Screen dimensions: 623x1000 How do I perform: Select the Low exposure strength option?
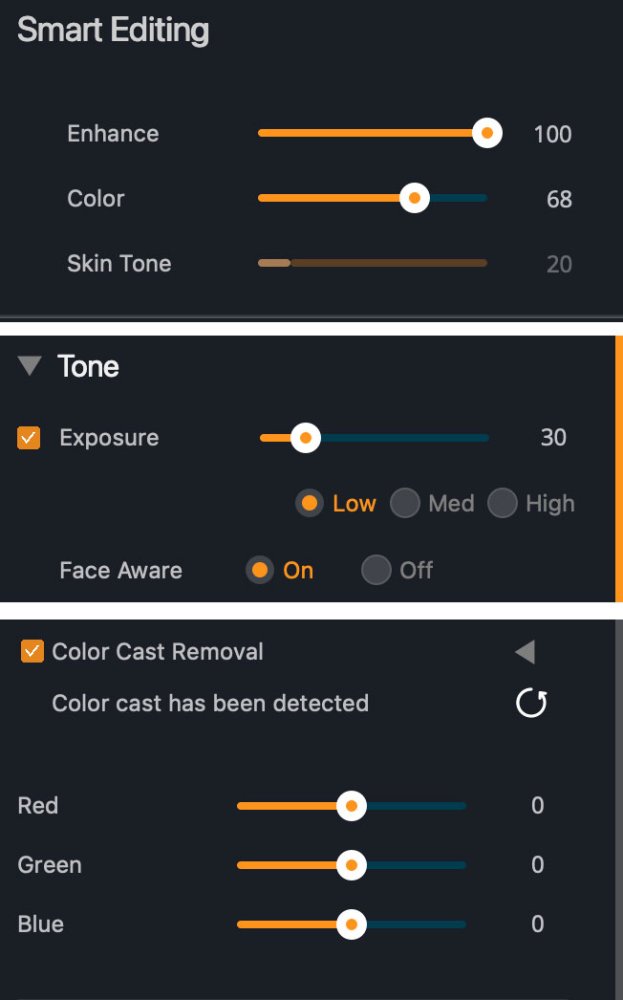pos(310,503)
